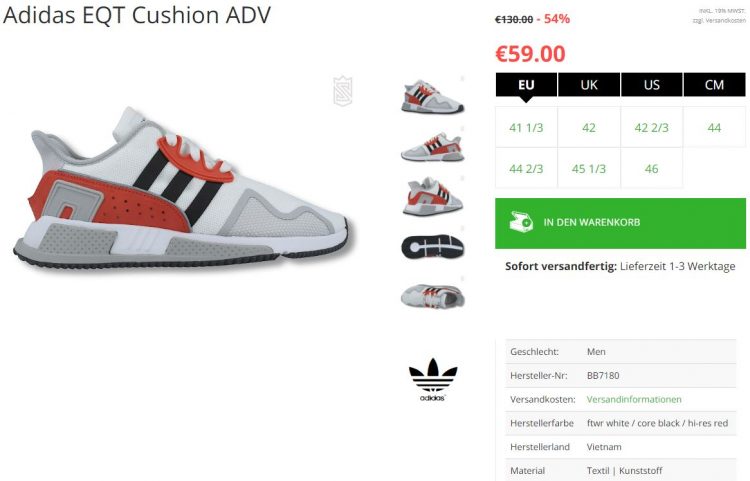Choose size 46
Screen dimensions: 750x481
pyautogui.click(x=651, y=168)
